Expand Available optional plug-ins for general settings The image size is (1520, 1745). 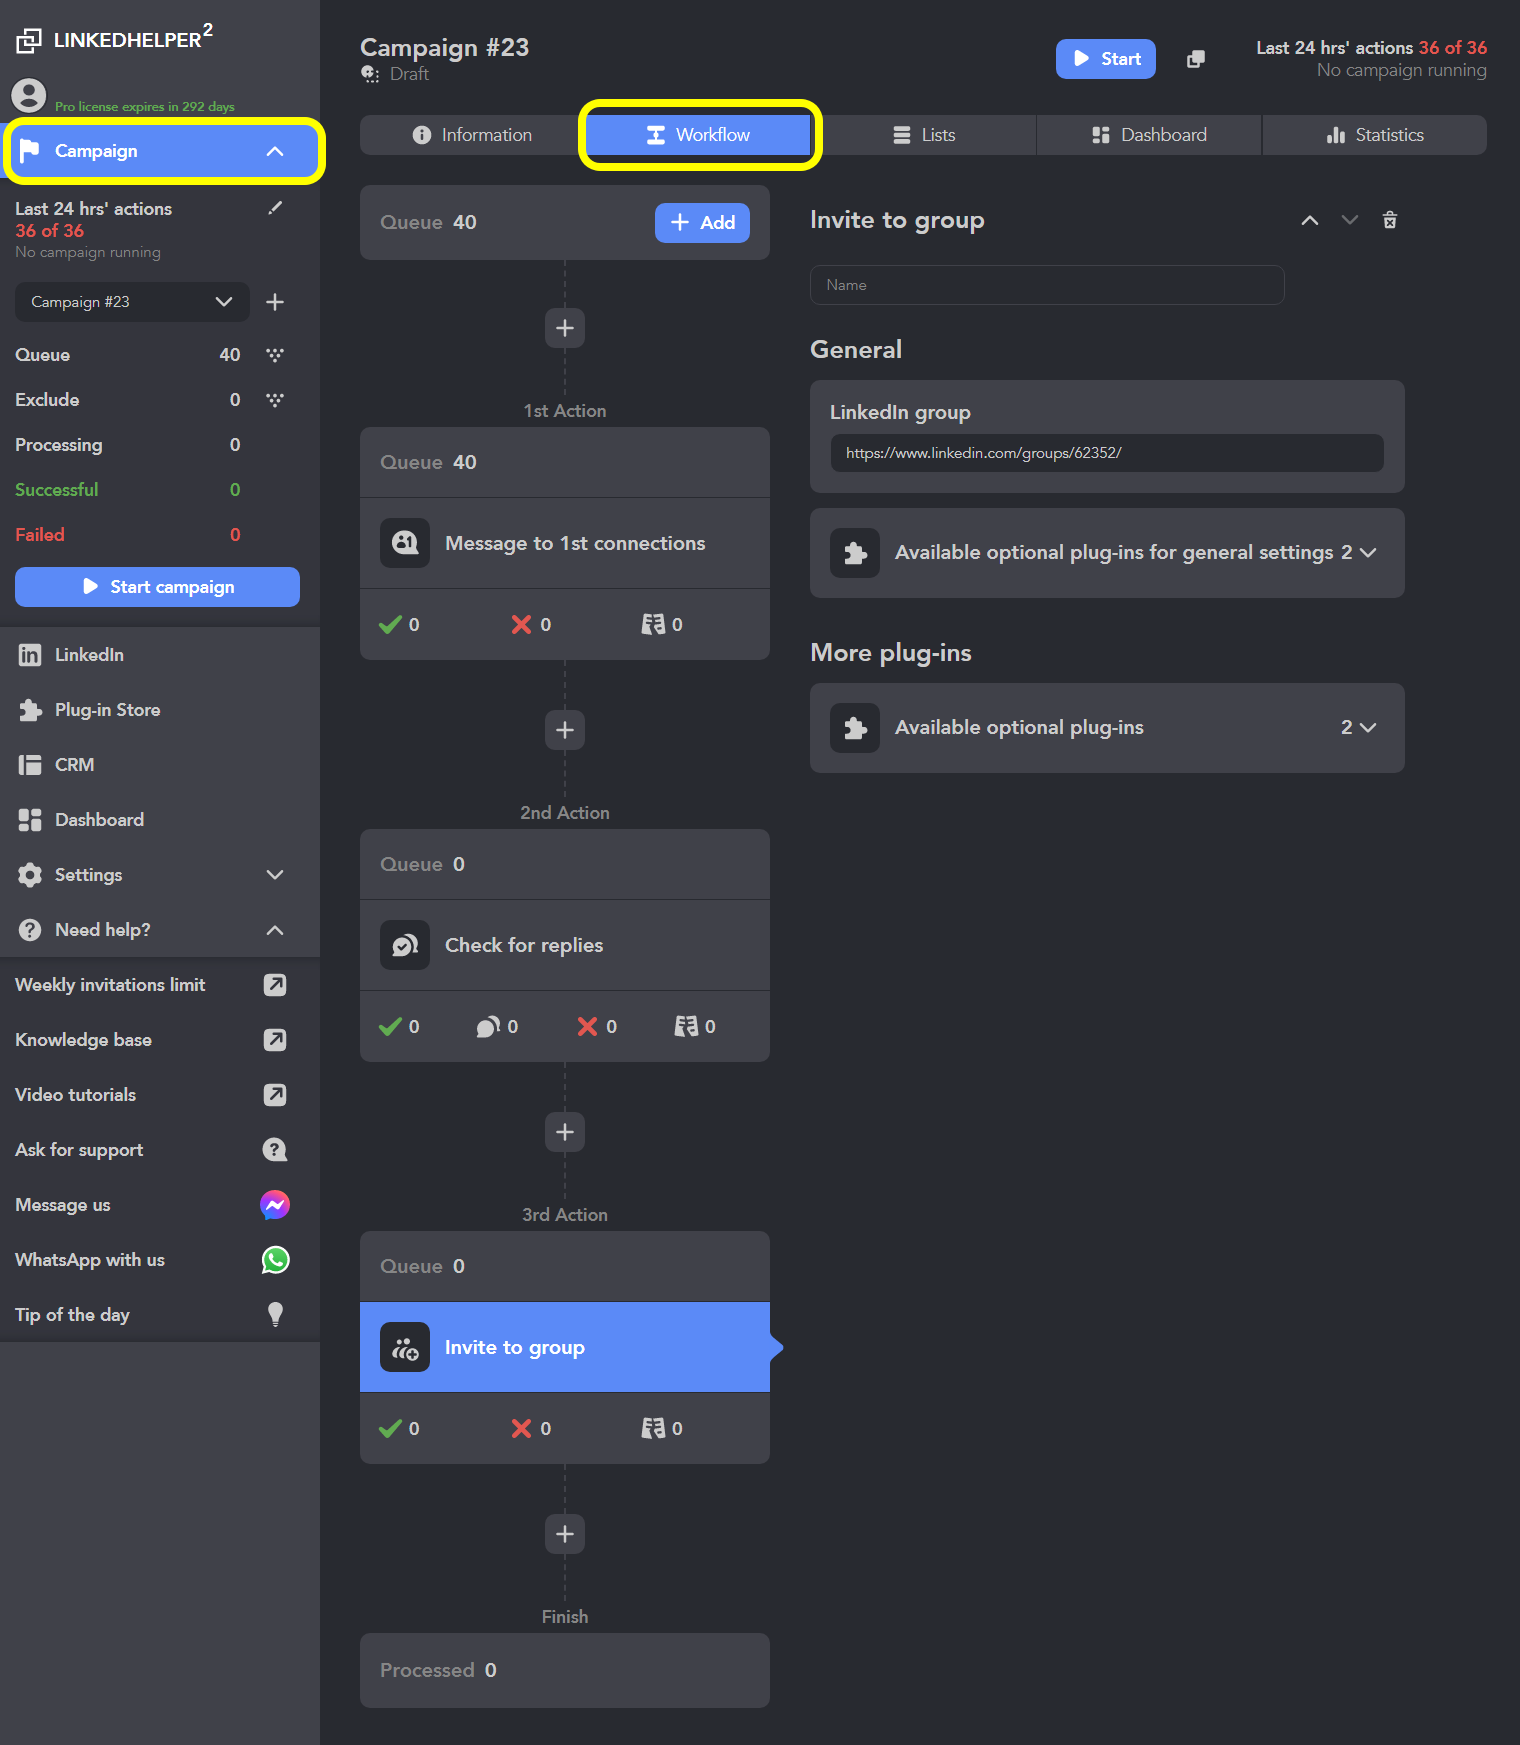(x=1107, y=553)
